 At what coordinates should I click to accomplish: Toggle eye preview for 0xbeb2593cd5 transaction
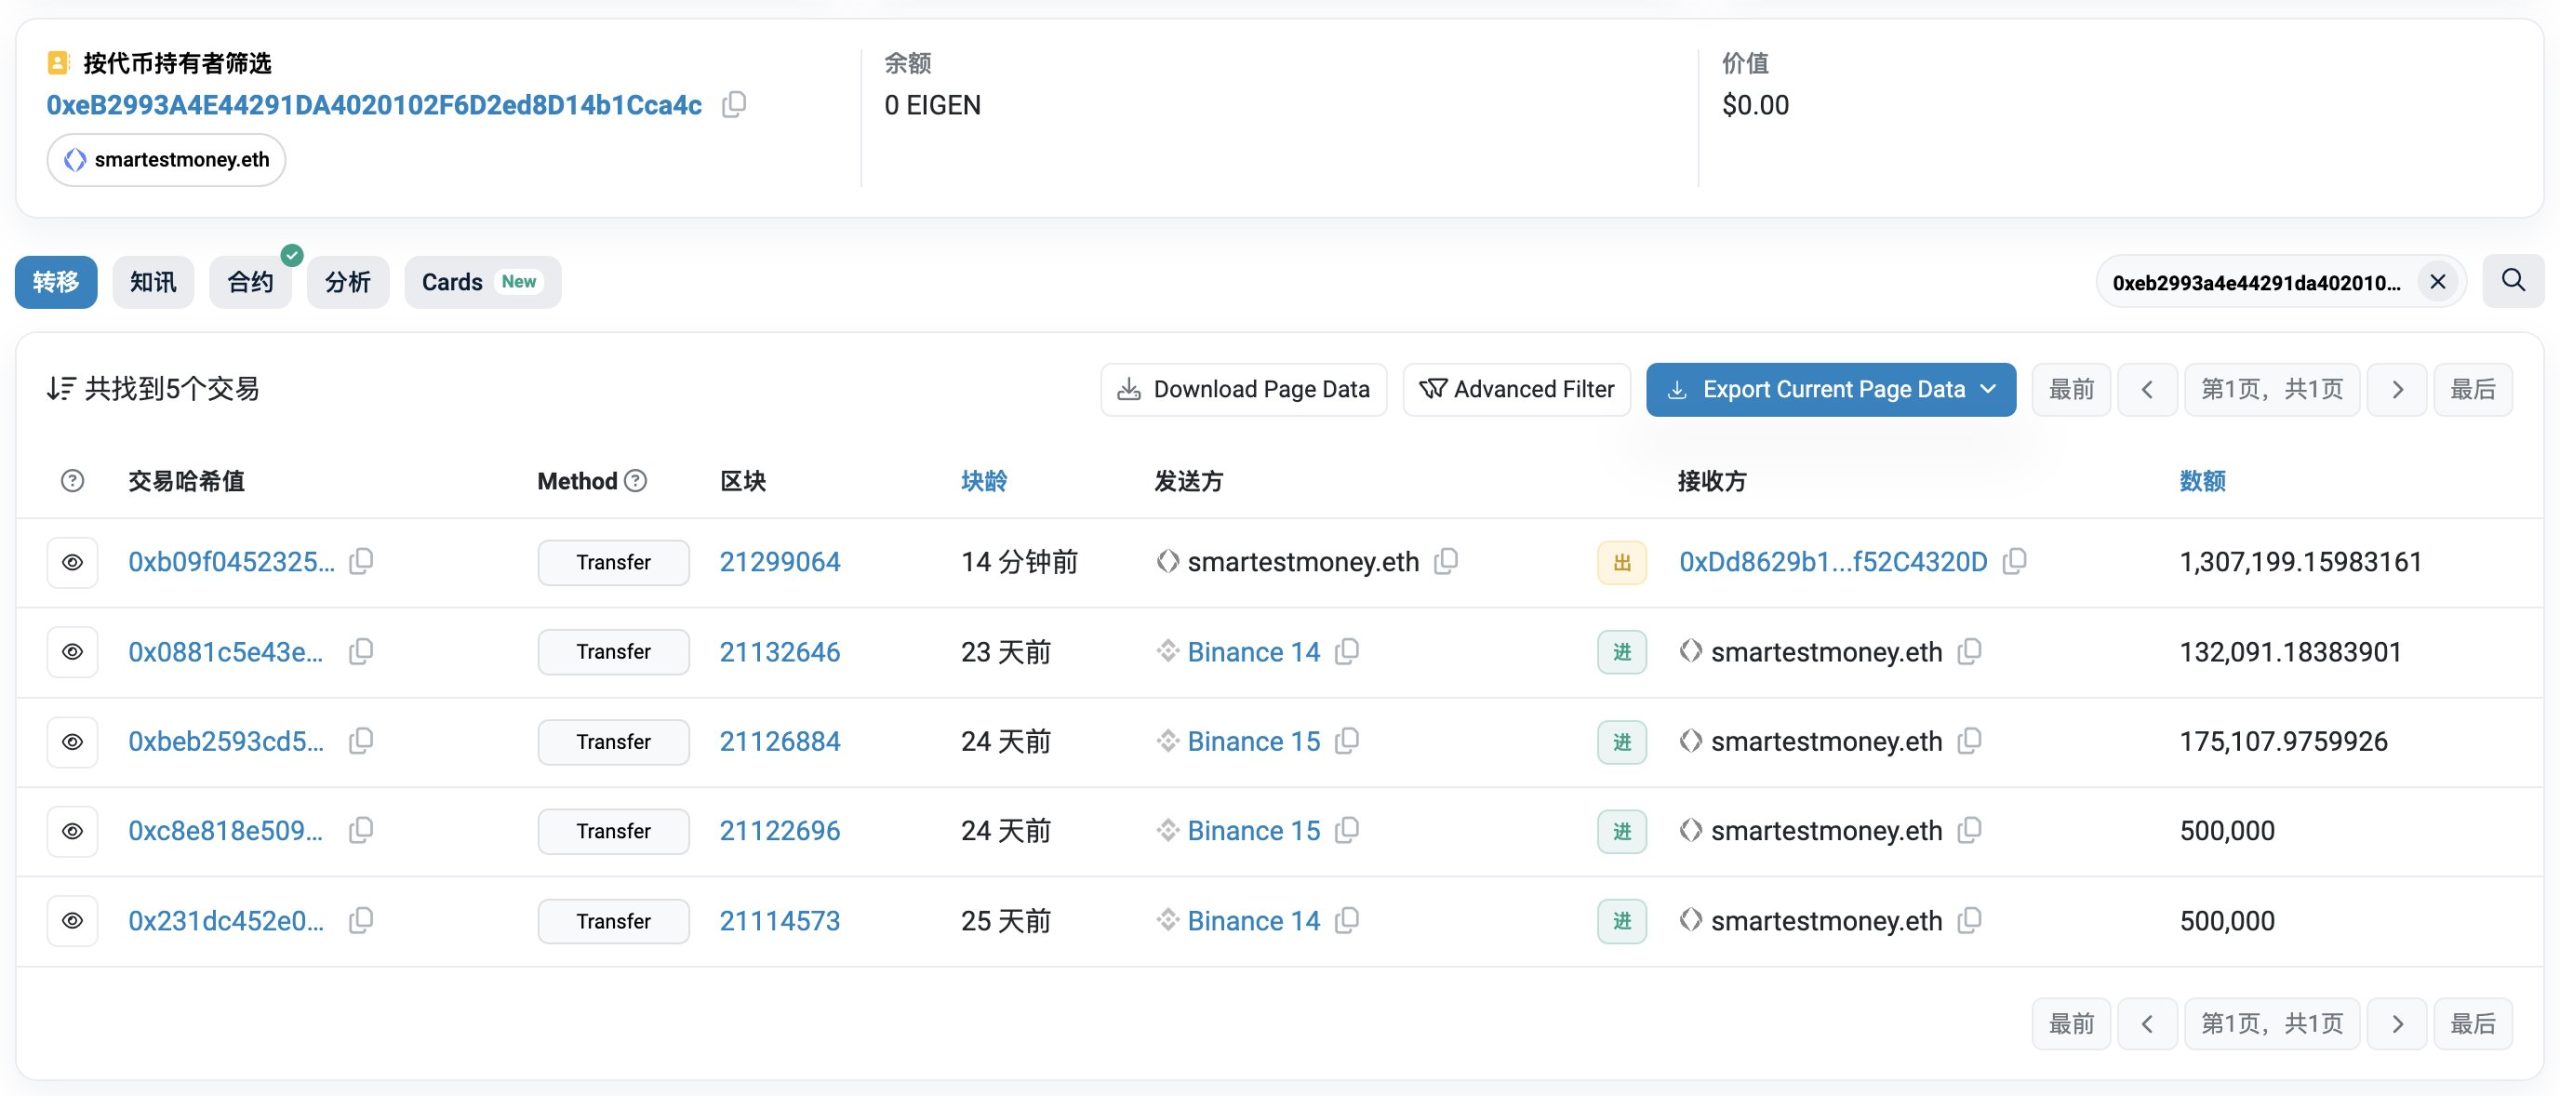(x=72, y=742)
